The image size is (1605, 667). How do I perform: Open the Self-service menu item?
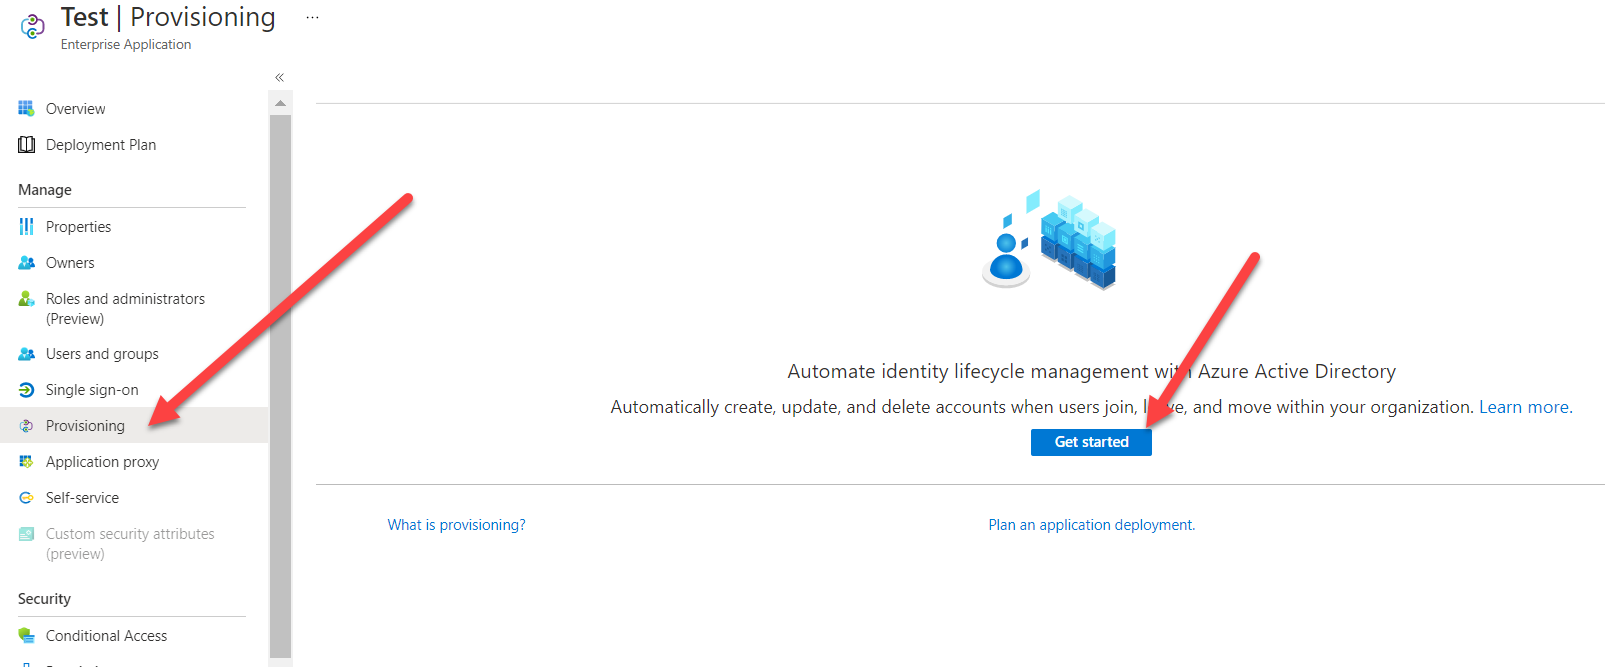click(x=82, y=498)
